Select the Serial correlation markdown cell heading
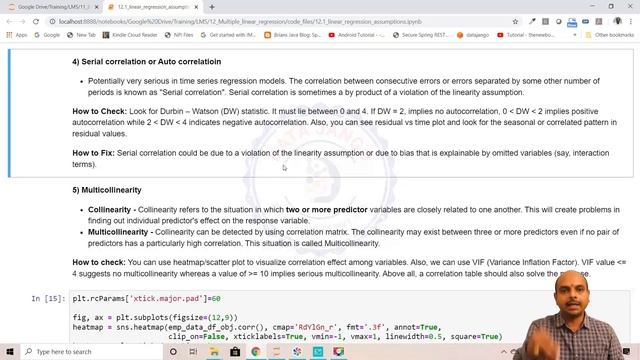The height and width of the screenshot is (360, 640). coord(147,62)
